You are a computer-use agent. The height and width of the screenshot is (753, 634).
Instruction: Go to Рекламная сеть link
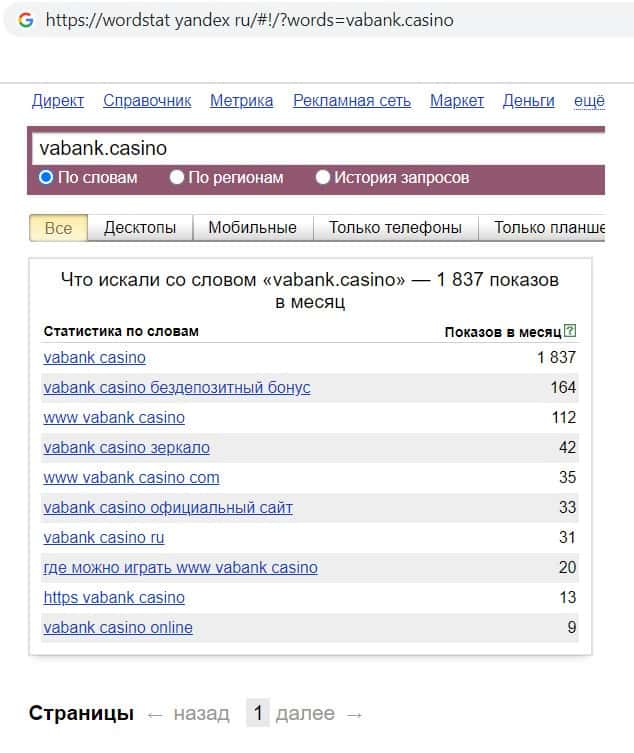[x=351, y=101]
